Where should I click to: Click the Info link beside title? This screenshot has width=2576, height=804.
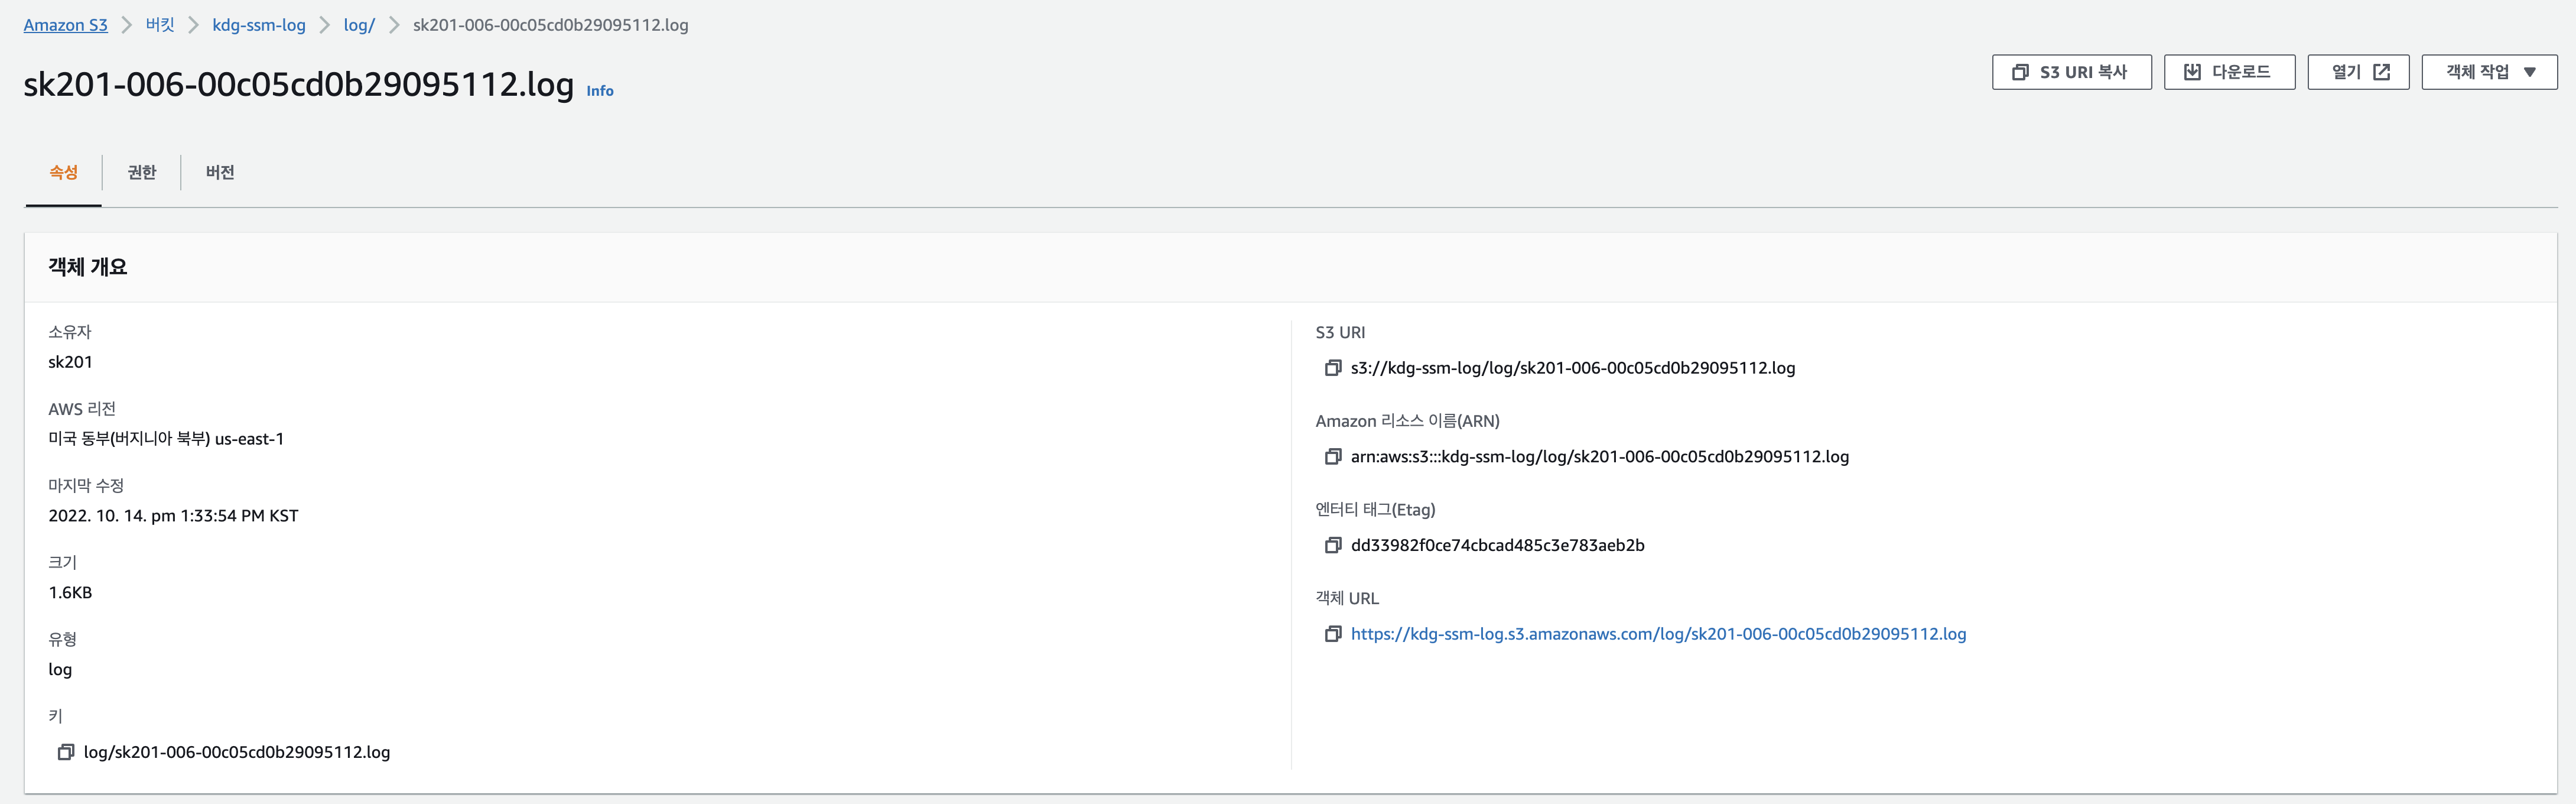click(600, 91)
